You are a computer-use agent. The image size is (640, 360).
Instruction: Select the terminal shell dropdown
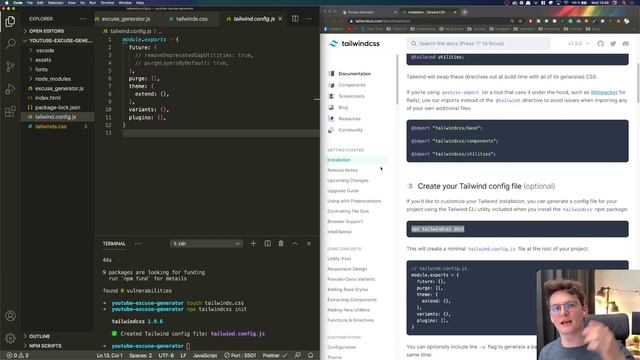206,244
